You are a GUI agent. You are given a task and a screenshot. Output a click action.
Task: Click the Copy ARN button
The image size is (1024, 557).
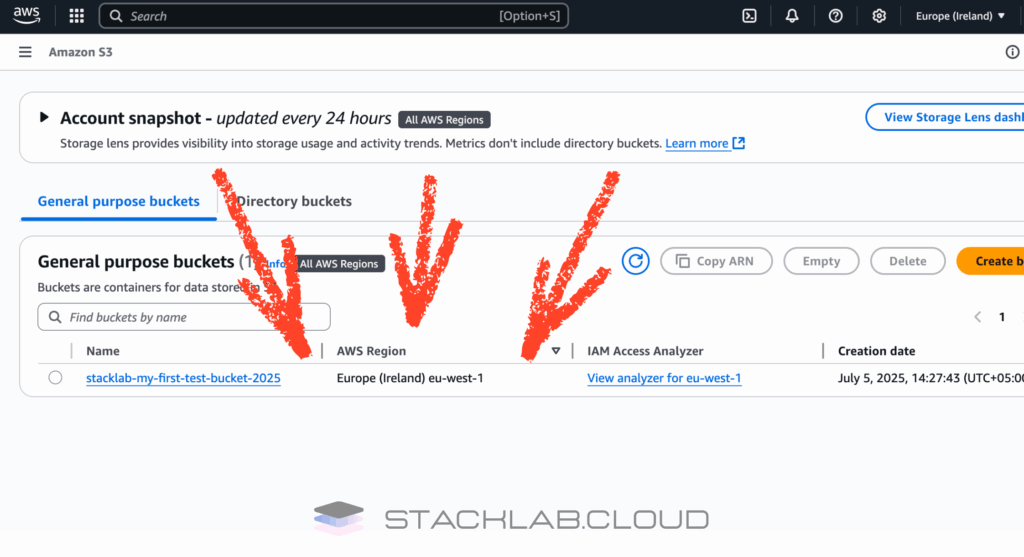click(716, 261)
